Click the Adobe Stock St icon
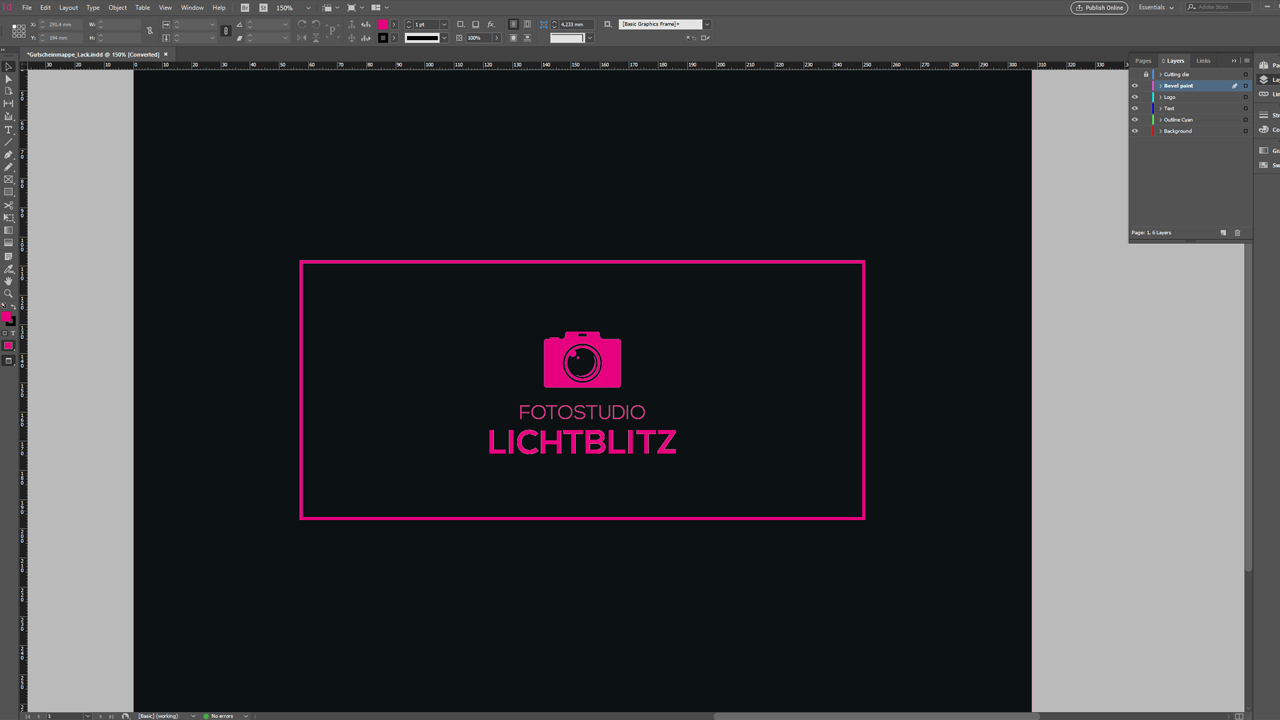 [263, 7]
